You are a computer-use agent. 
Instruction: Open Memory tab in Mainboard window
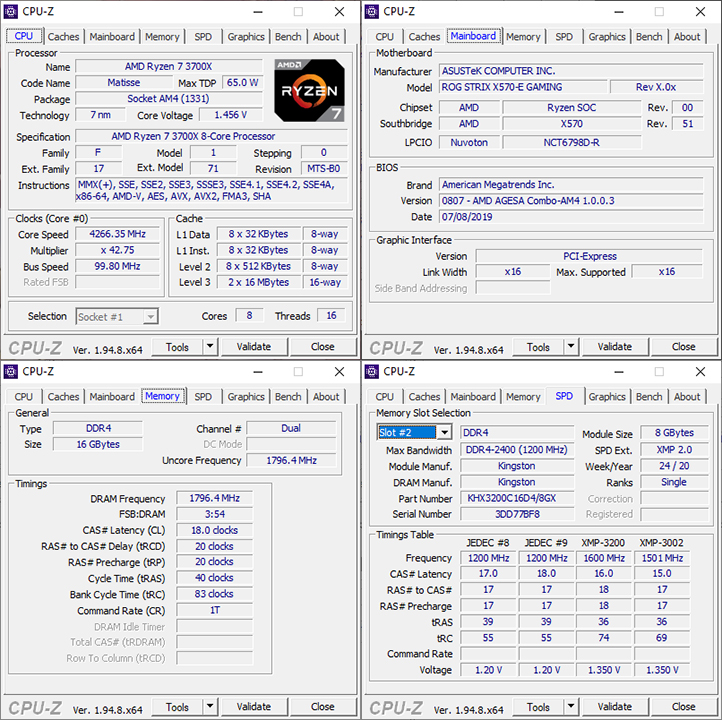coord(523,36)
